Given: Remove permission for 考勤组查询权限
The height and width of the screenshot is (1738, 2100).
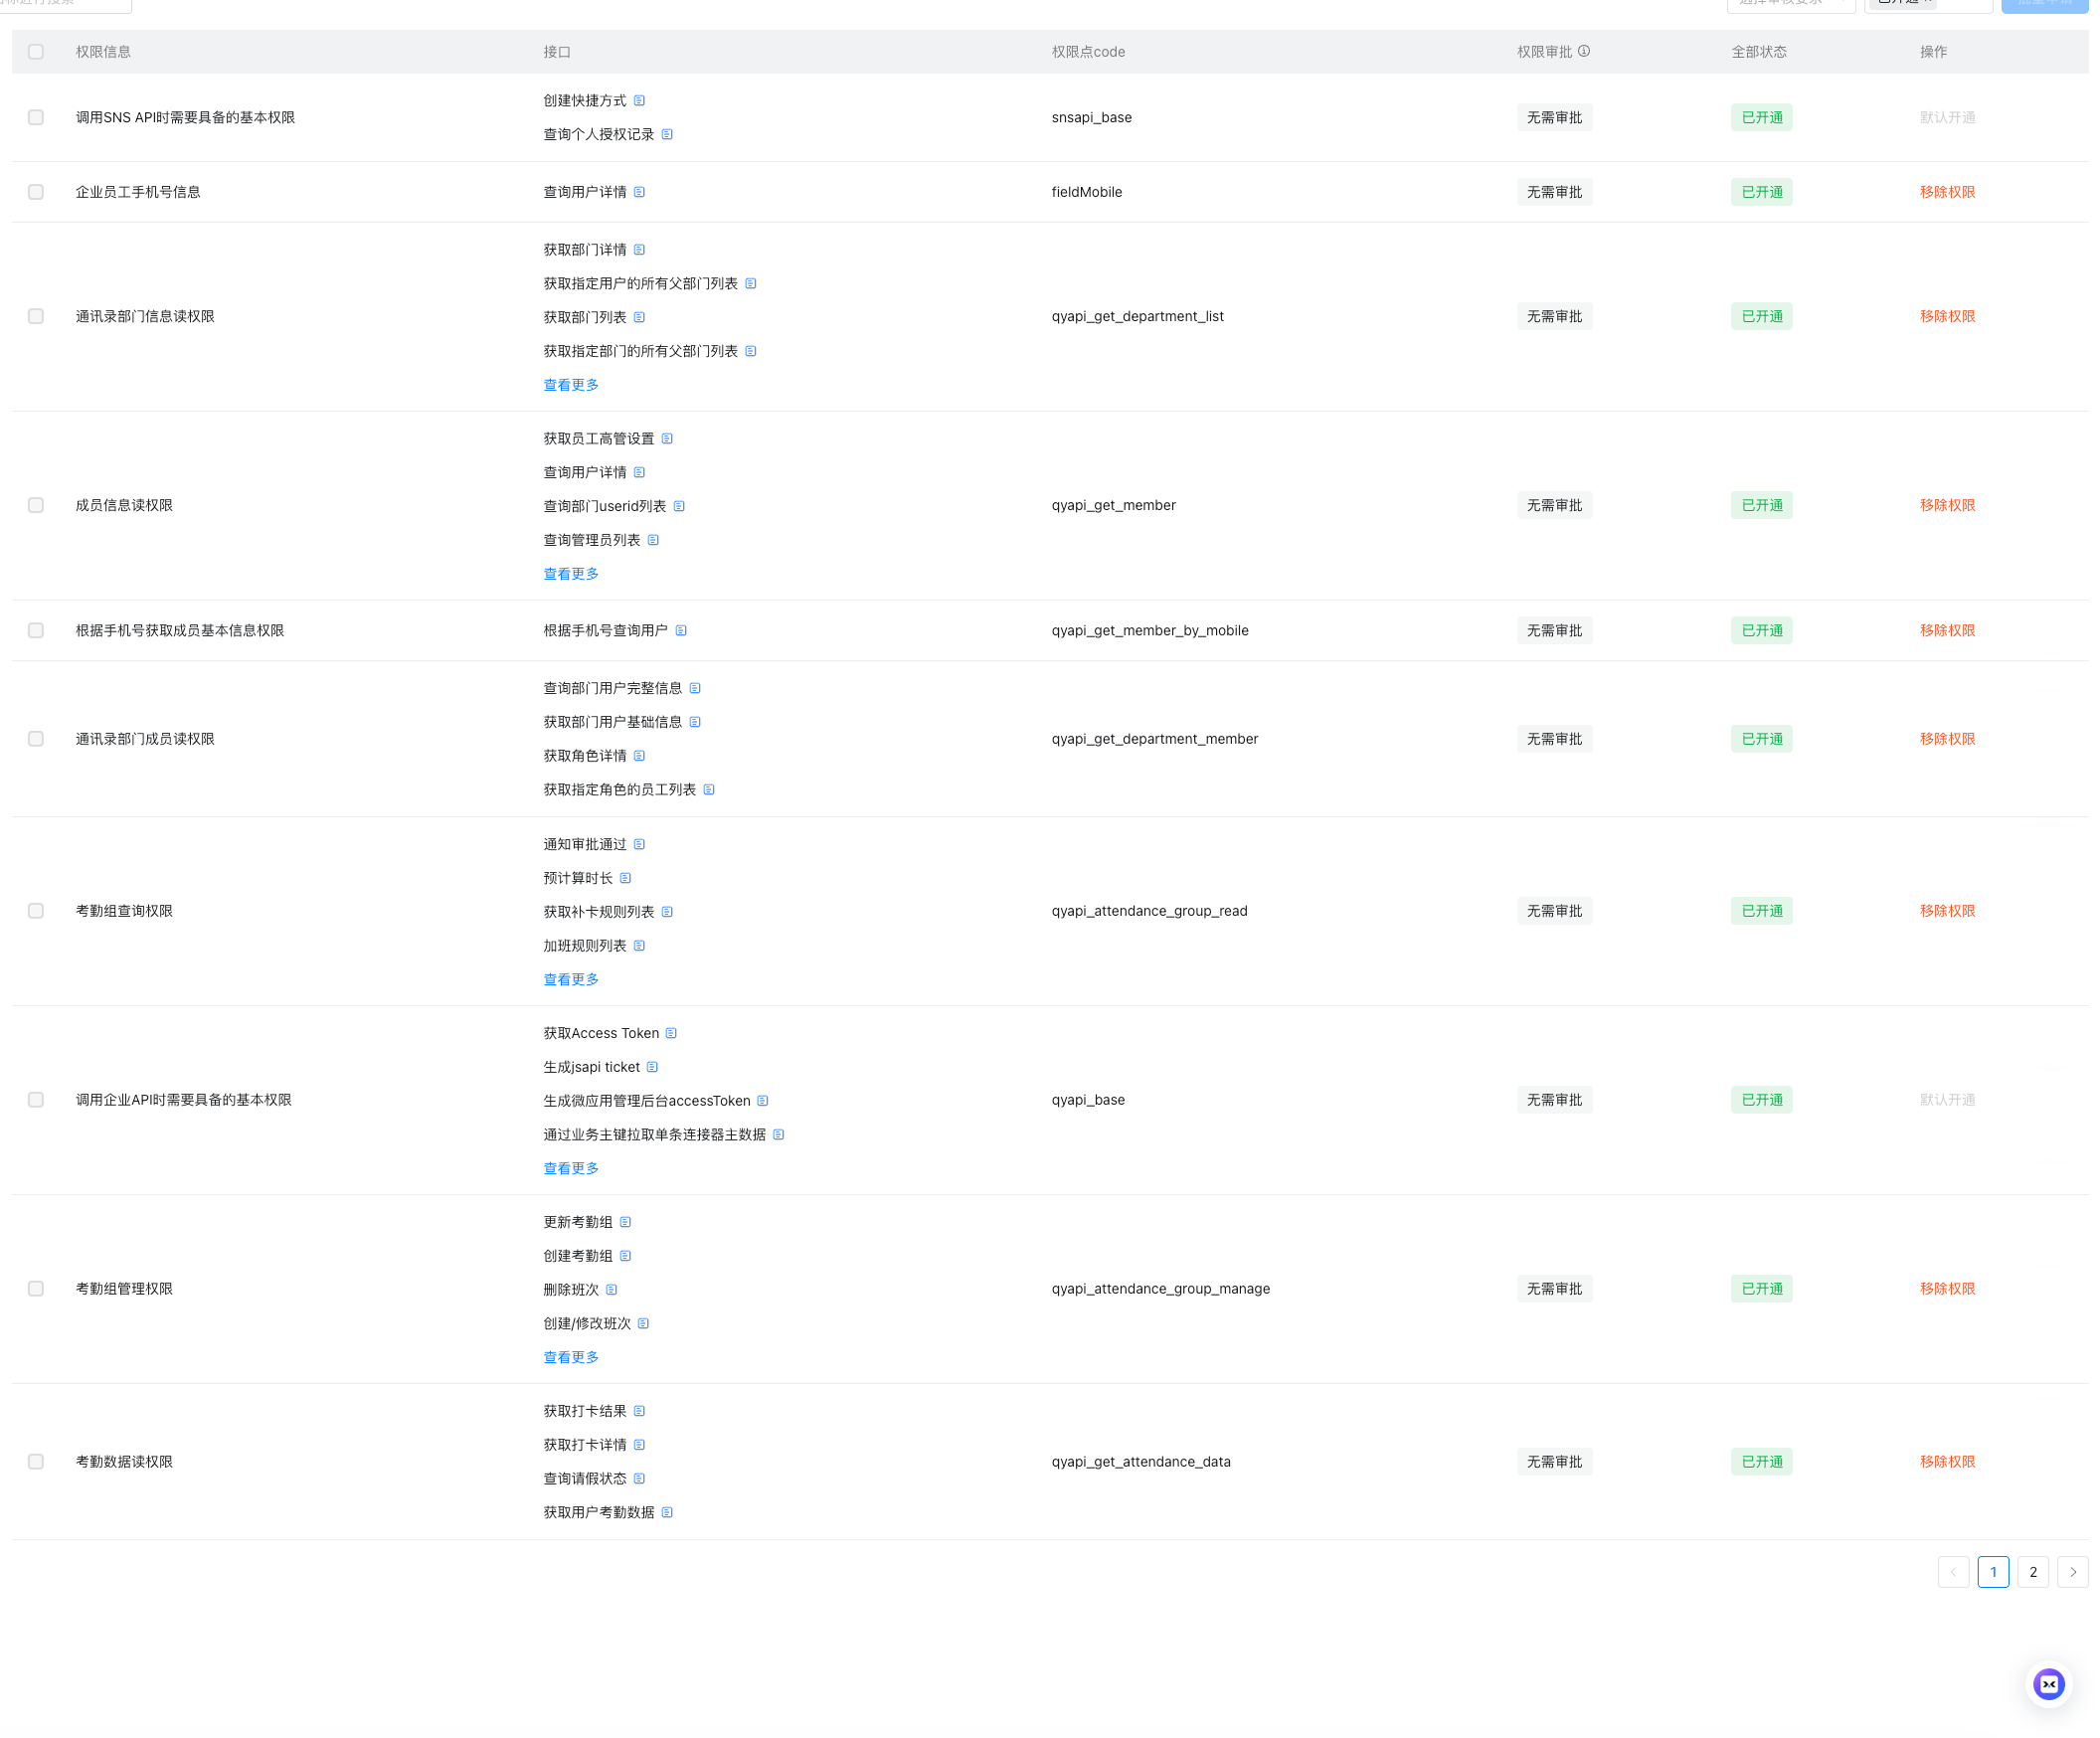Looking at the screenshot, I should point(1948,912).
